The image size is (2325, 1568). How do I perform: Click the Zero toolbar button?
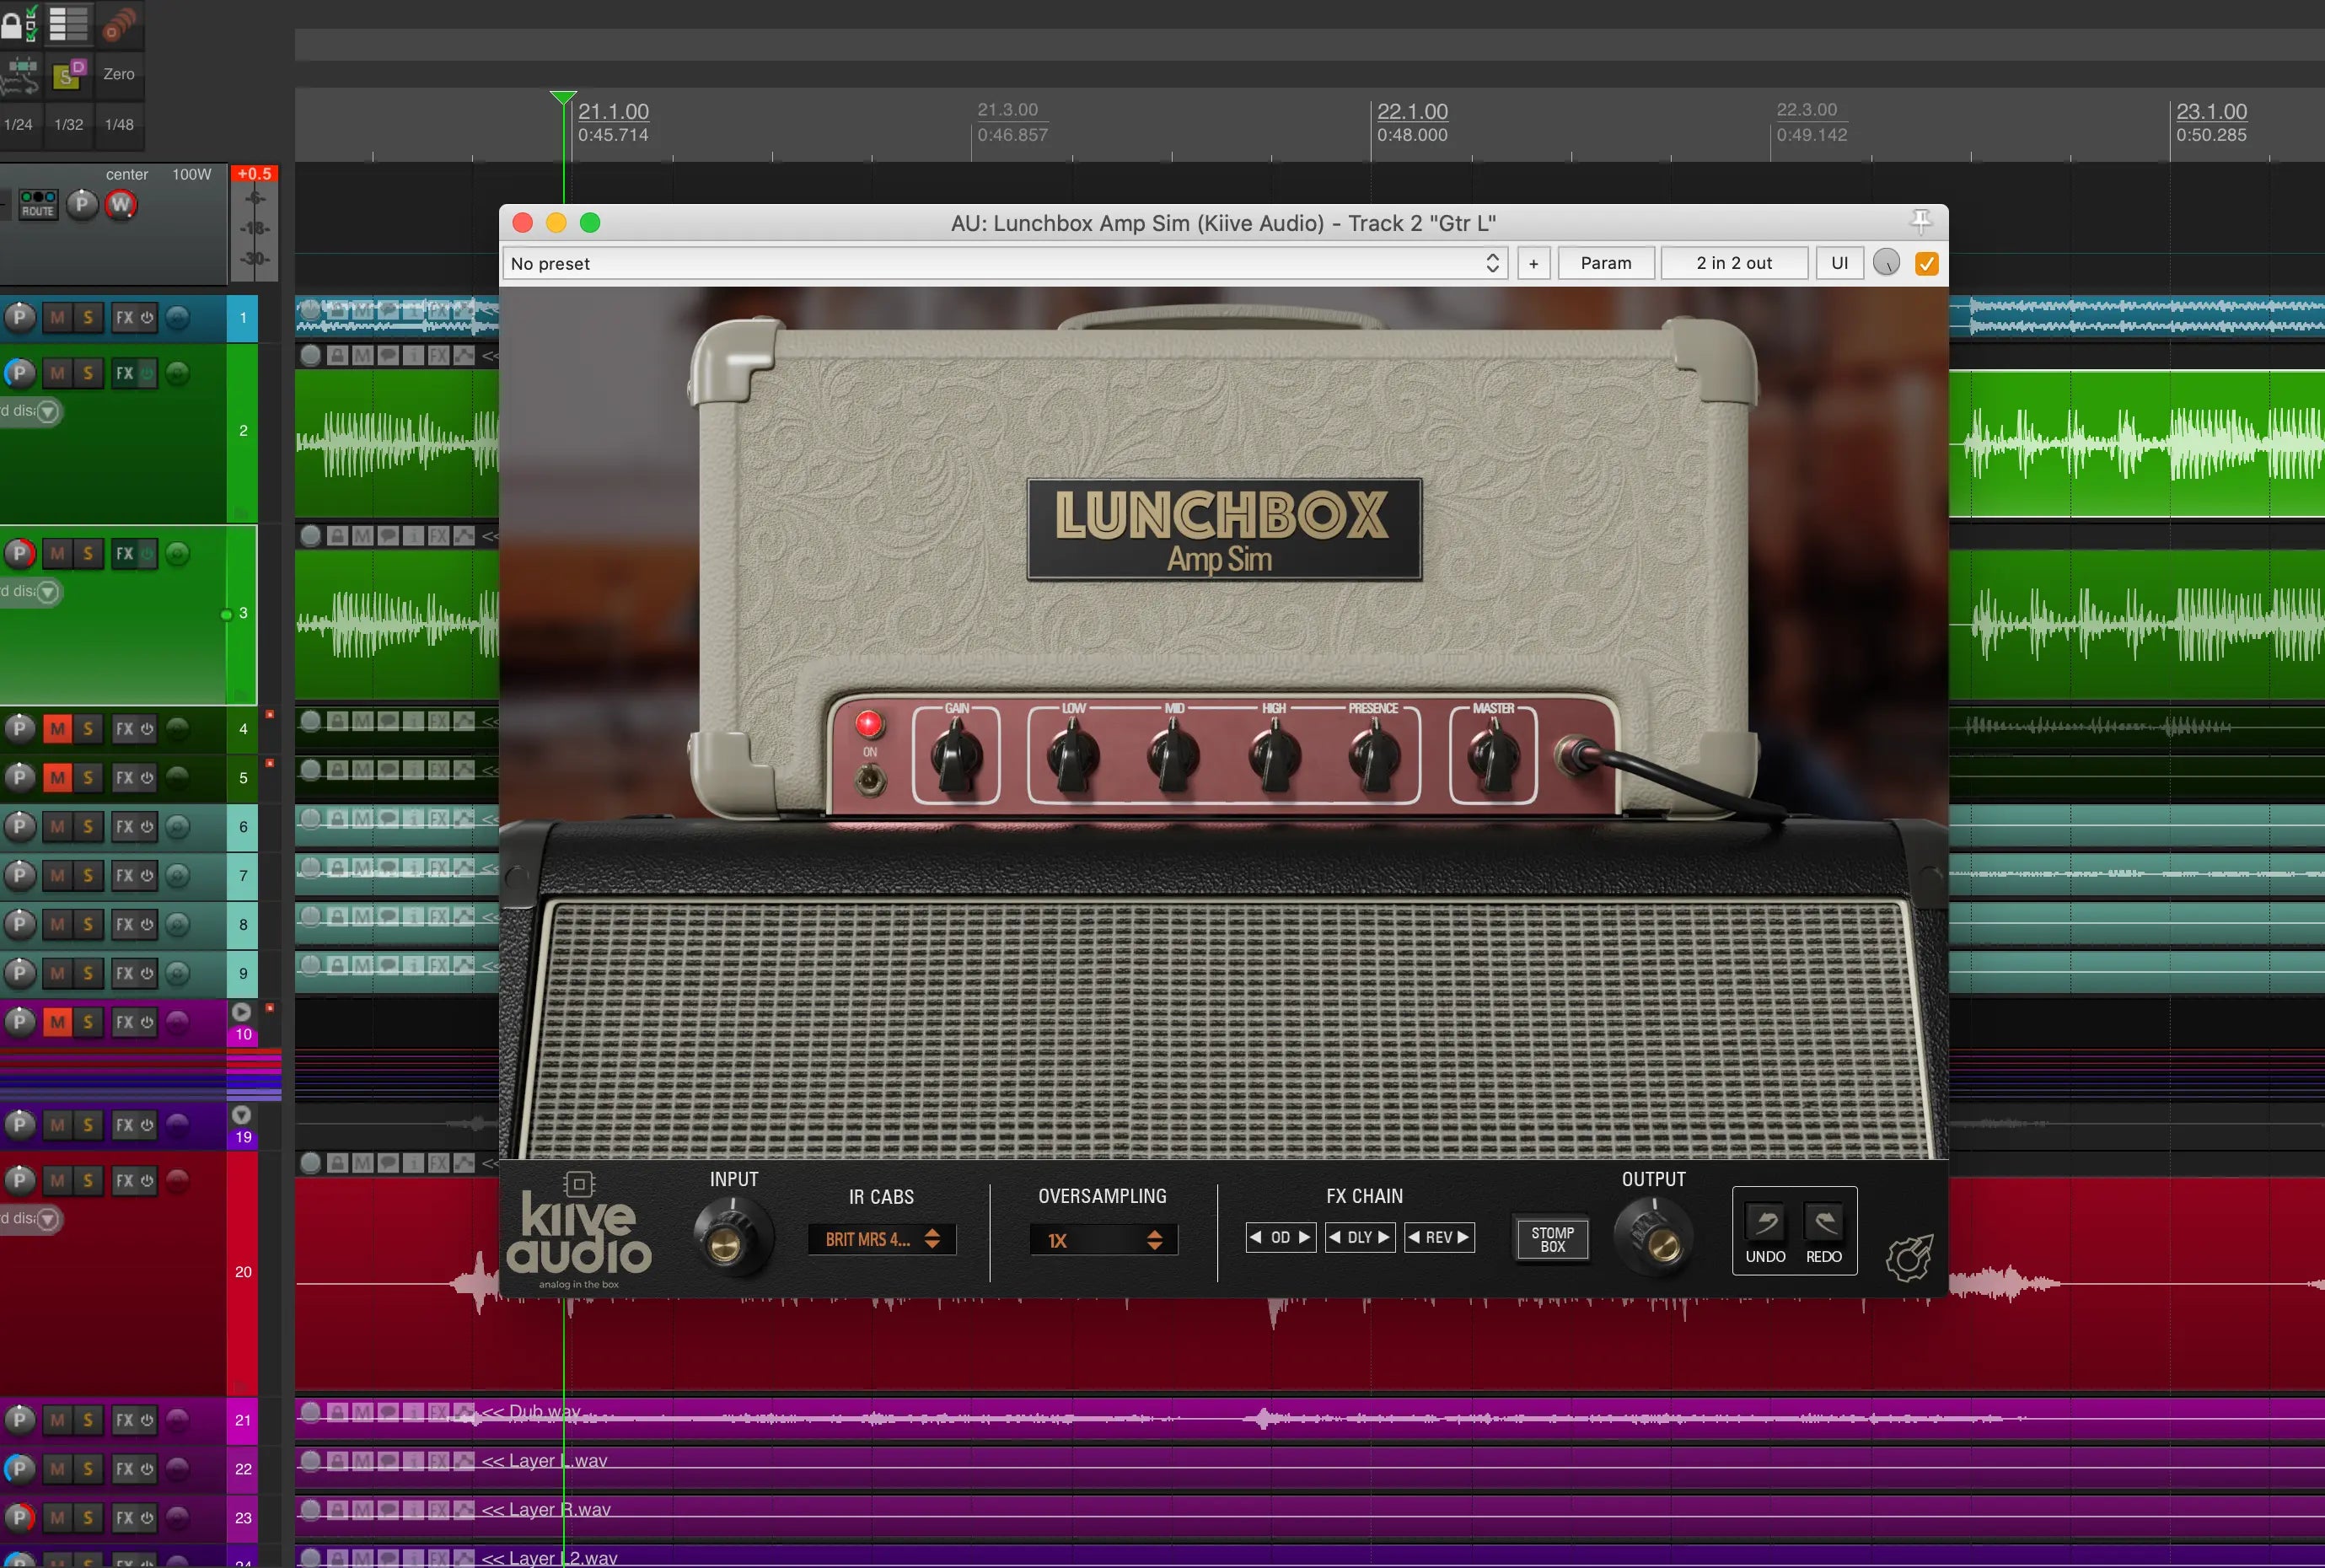(x=119, y=74)
